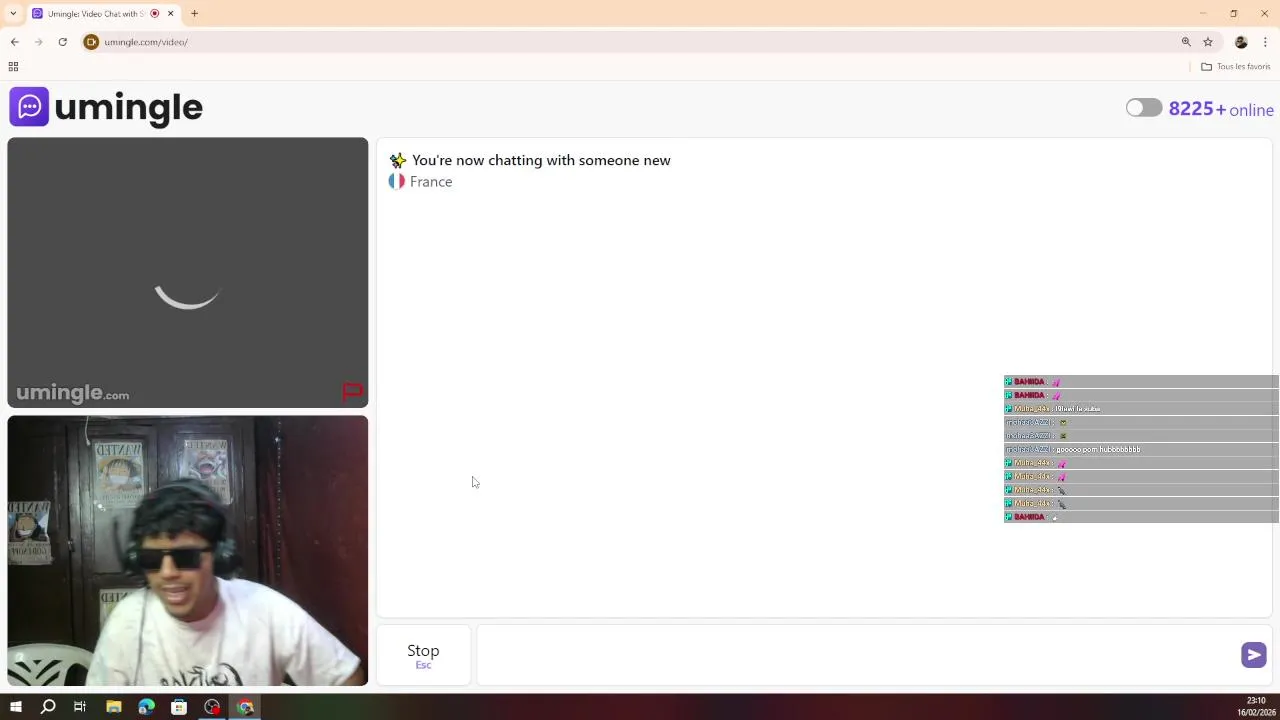1280x720 pixels.
Task: Click your own webcam preview
Action: 188,551
